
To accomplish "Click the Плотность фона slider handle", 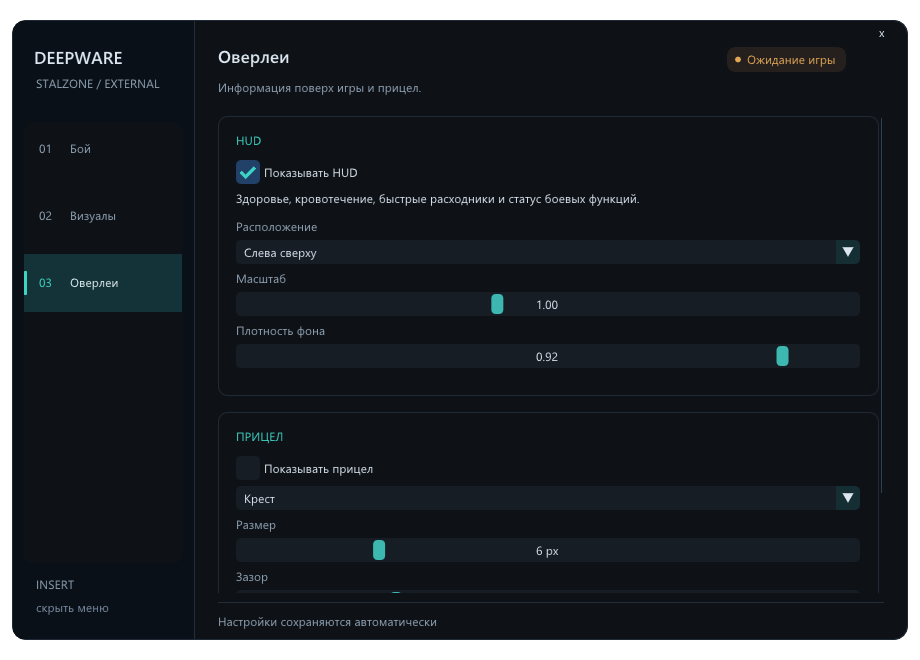I will [782, 356].
